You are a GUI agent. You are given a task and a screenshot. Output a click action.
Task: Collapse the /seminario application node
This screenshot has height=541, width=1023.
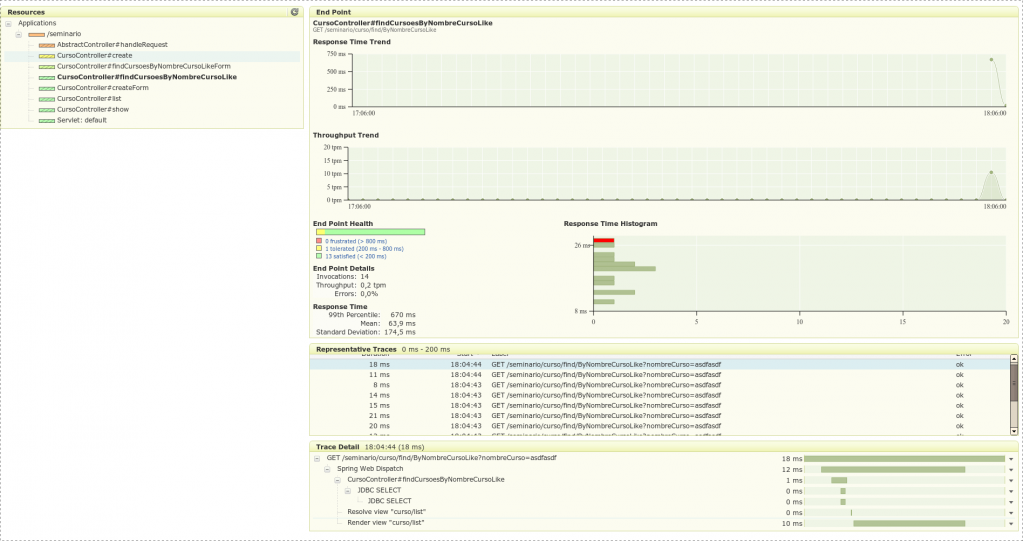click(19, 34)
